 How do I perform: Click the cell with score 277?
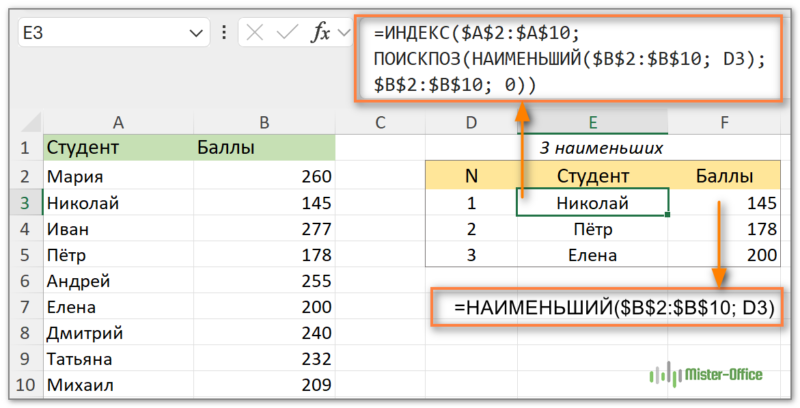point(264,229)
